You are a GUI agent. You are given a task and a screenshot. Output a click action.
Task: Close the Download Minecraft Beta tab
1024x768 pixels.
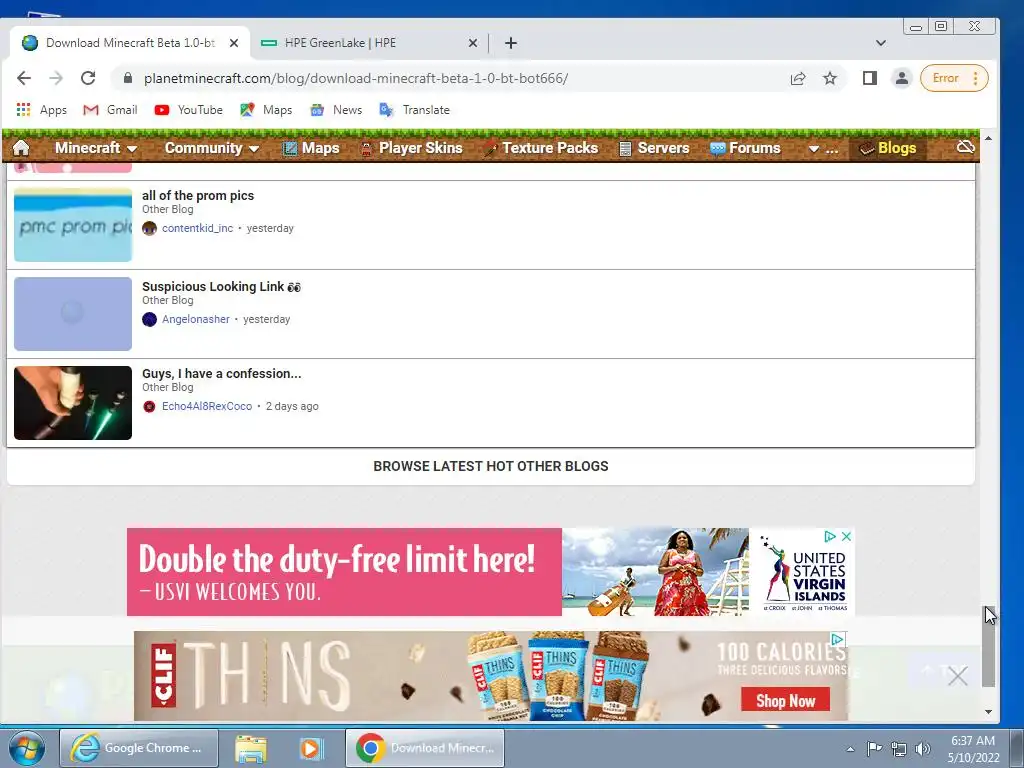click(x=234, y=43)
